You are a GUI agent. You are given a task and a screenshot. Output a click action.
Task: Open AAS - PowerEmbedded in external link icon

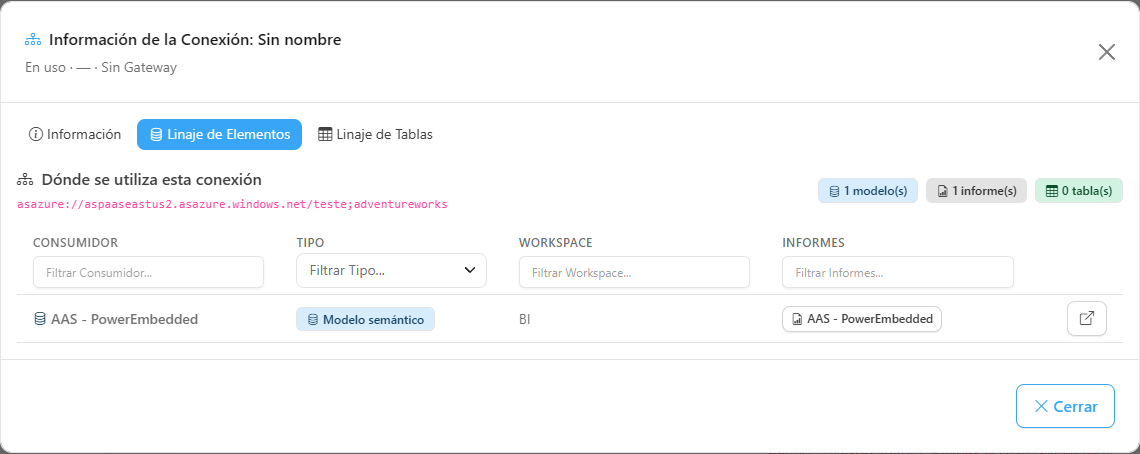click(1087, 319)
